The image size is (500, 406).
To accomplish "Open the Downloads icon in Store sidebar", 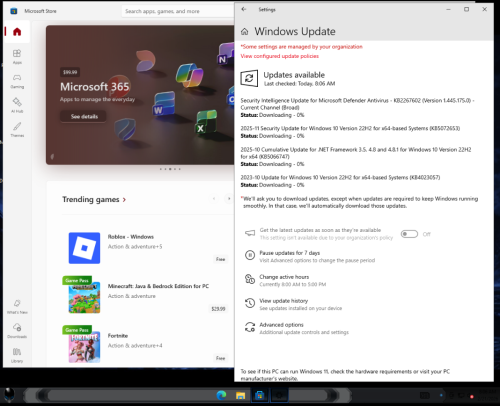I will (x=17, y=330).
